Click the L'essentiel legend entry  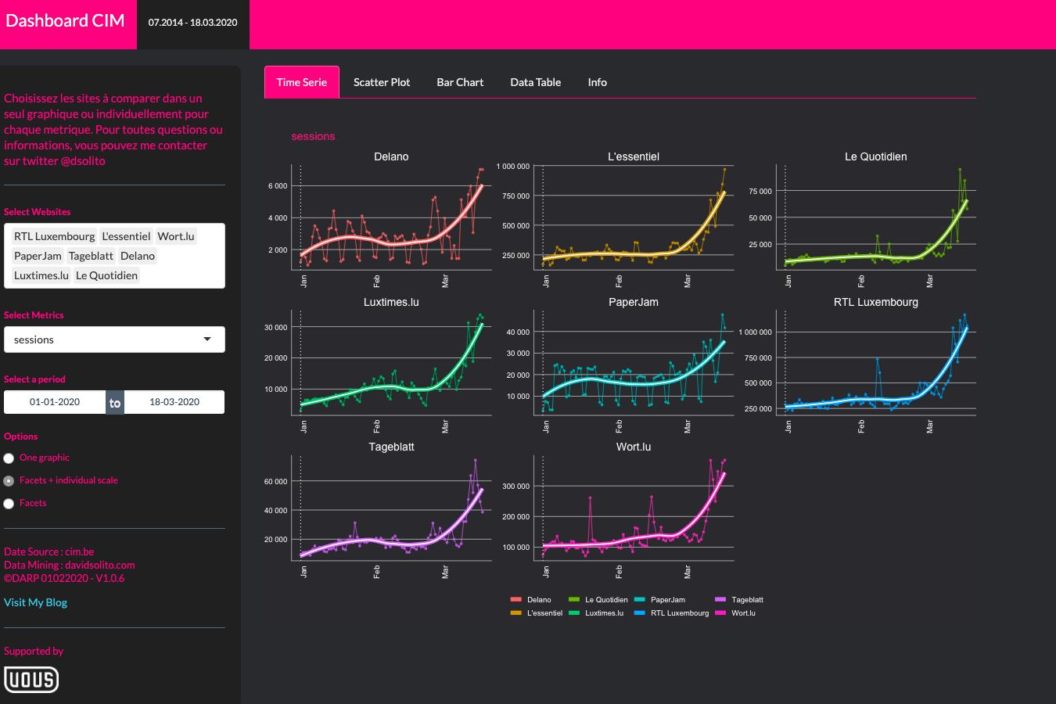544,612
